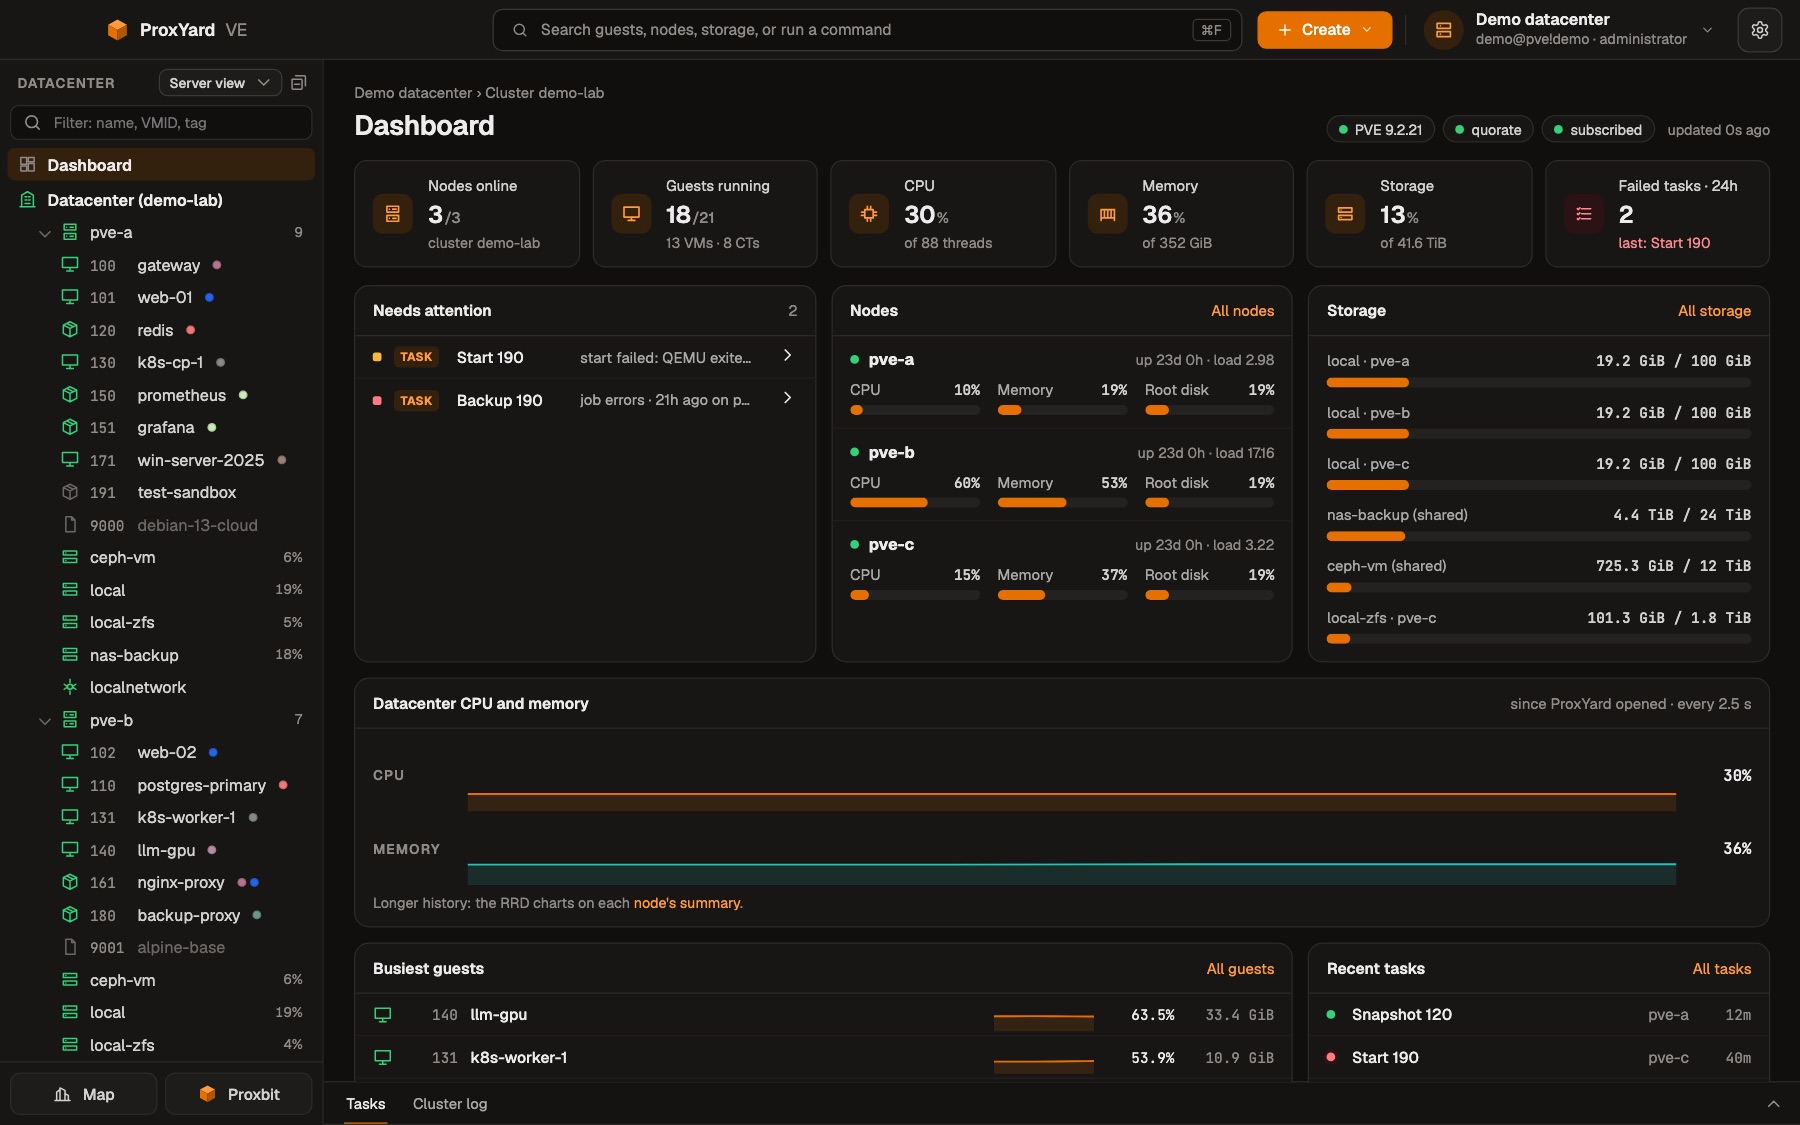The width and height of the screenshot is (1800, 1125).
Task: Open the Create dropdown button
Action: pyautogui.click(x=1324, y=30)
